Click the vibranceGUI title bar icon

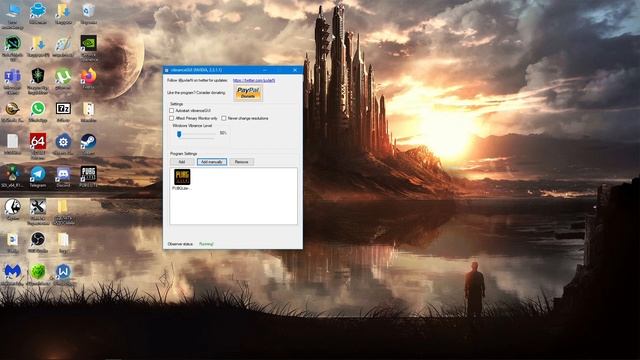(x=167, y=71)
